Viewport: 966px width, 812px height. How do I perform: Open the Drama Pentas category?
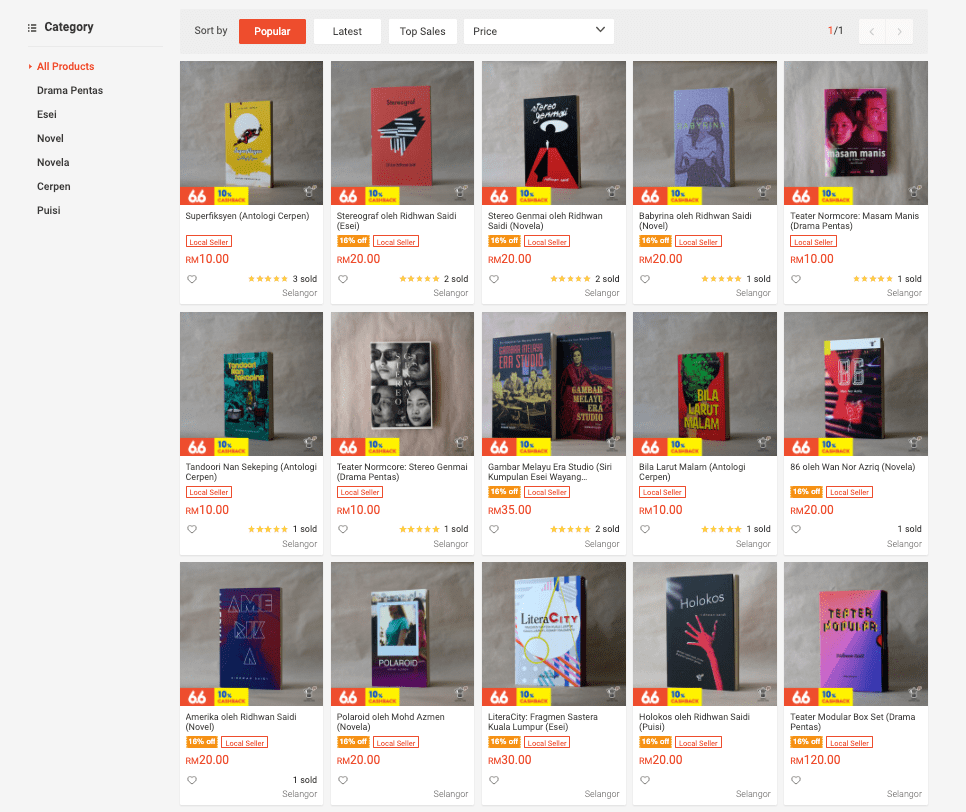(70, 91)
